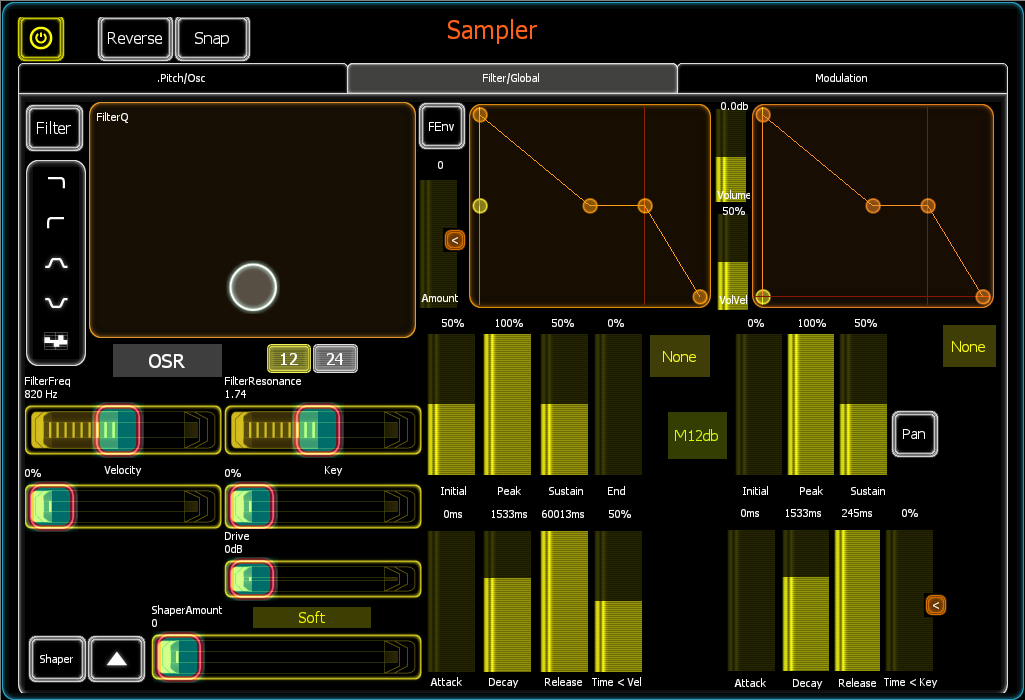Click the orange arrow beside Amount slider

(x=455, y=240)
